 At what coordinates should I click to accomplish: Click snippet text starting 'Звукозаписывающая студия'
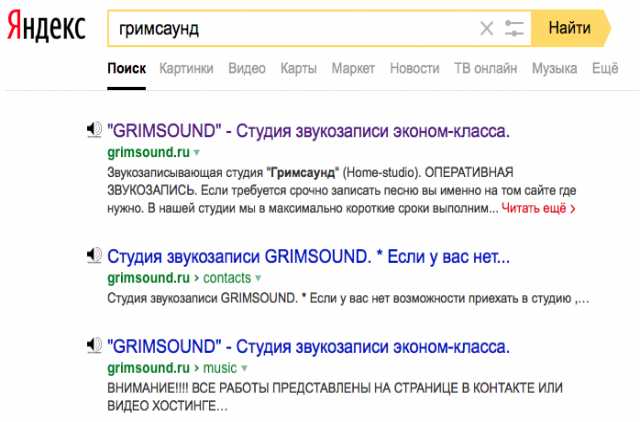click(342, 191)
